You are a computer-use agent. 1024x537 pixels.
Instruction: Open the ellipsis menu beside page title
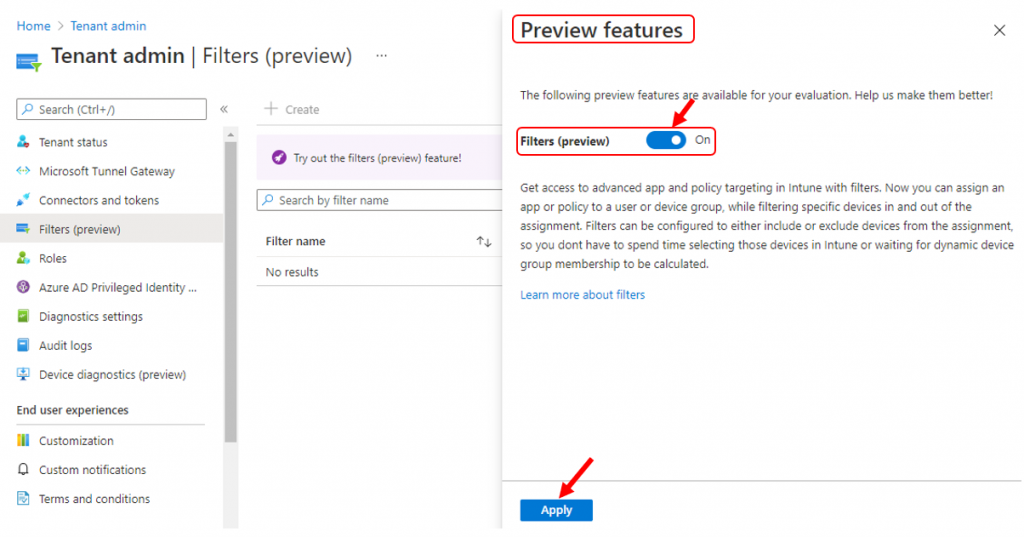click(381, 56)
